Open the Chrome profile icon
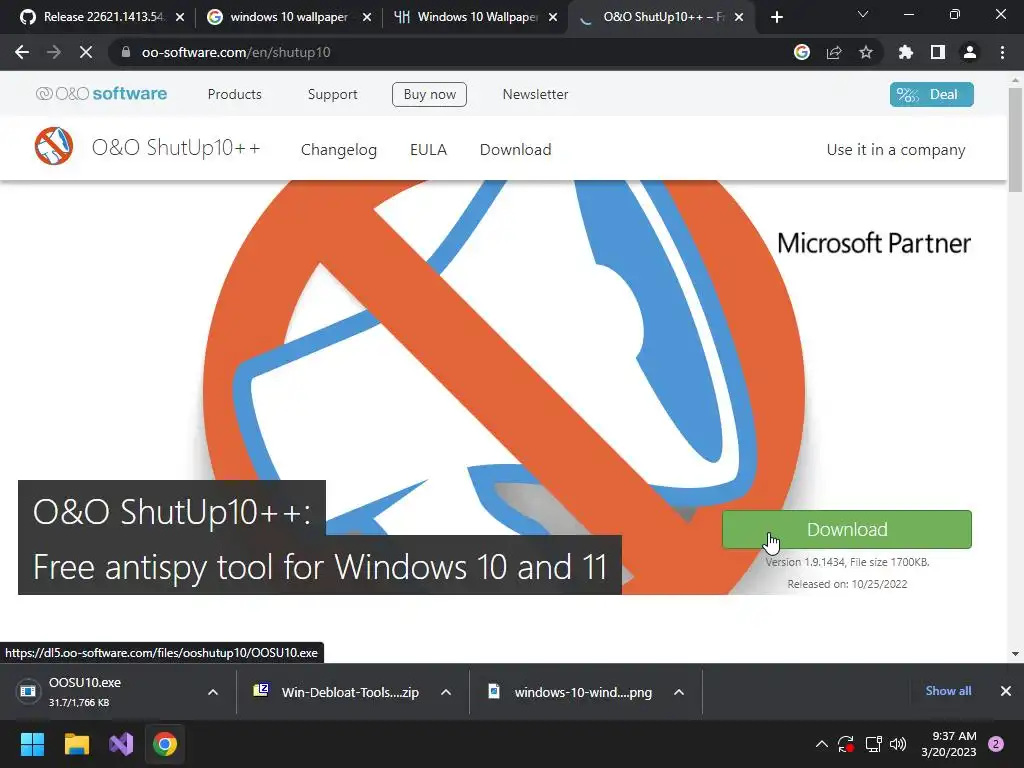 click(970, 52)
